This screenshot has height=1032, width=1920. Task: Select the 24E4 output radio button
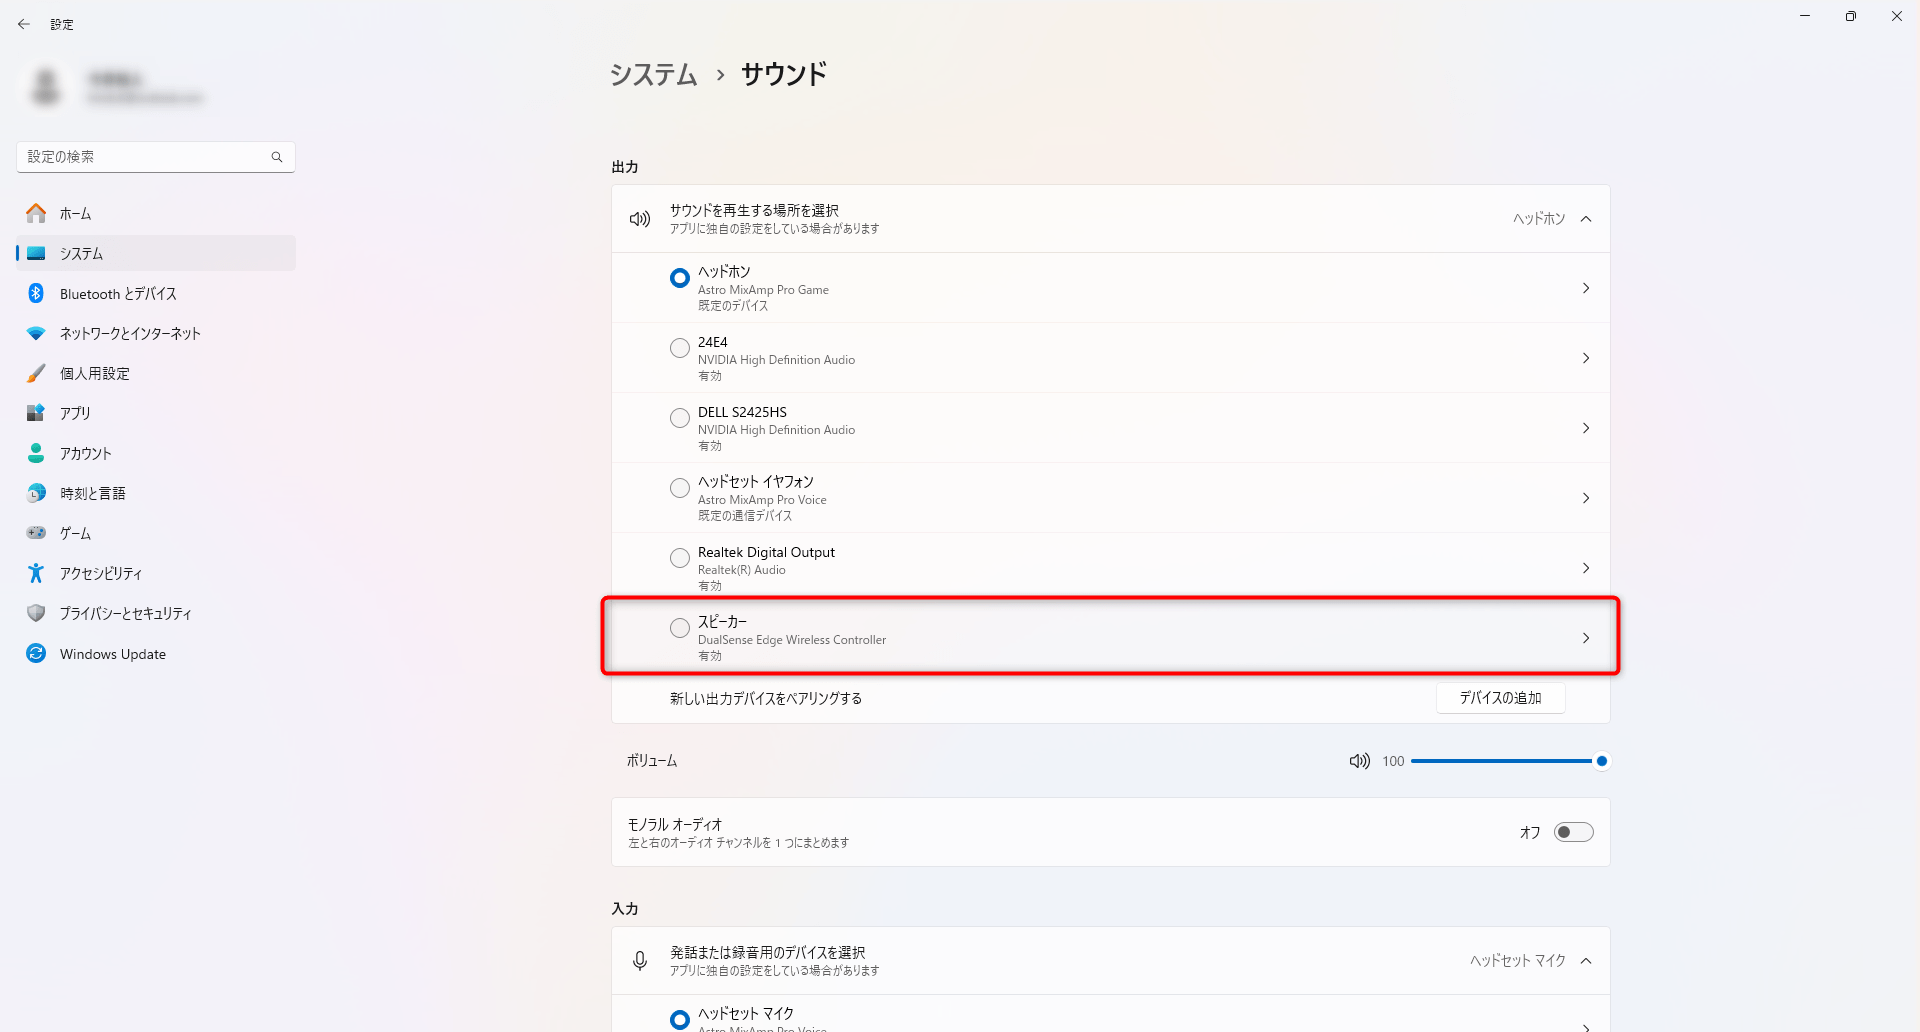680,348
